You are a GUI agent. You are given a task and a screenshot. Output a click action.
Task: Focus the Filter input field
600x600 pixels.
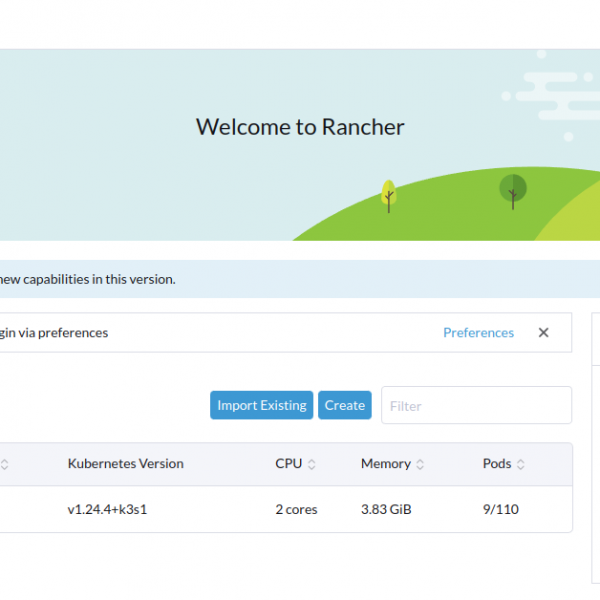pyautogui.click(x=476, y=405)
